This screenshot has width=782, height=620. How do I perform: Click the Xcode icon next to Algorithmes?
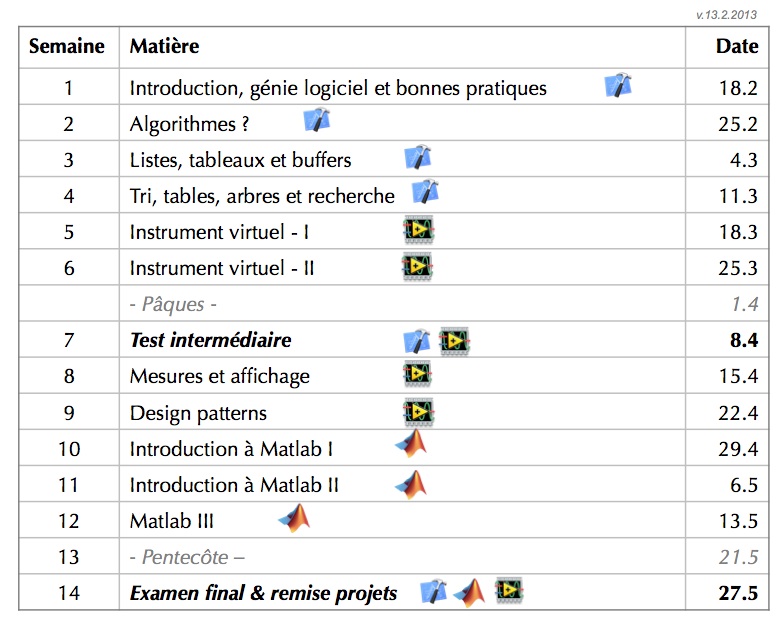click(x=316, y=121)
